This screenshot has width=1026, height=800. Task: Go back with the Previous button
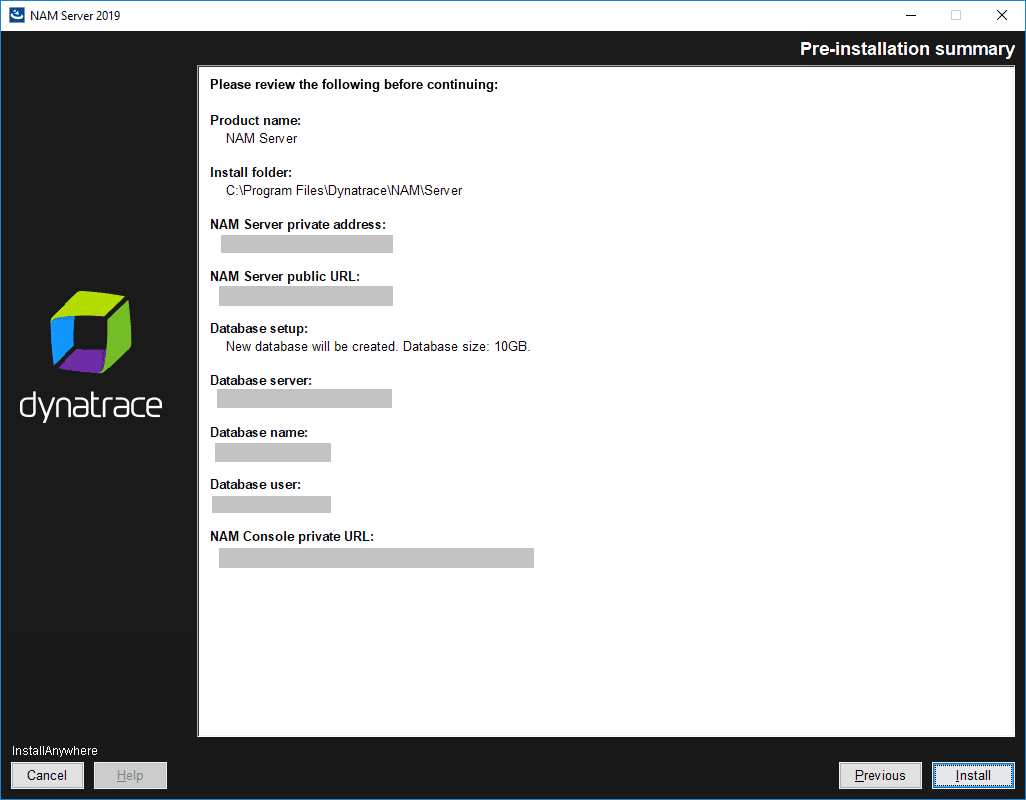click(x=880, y=775)
